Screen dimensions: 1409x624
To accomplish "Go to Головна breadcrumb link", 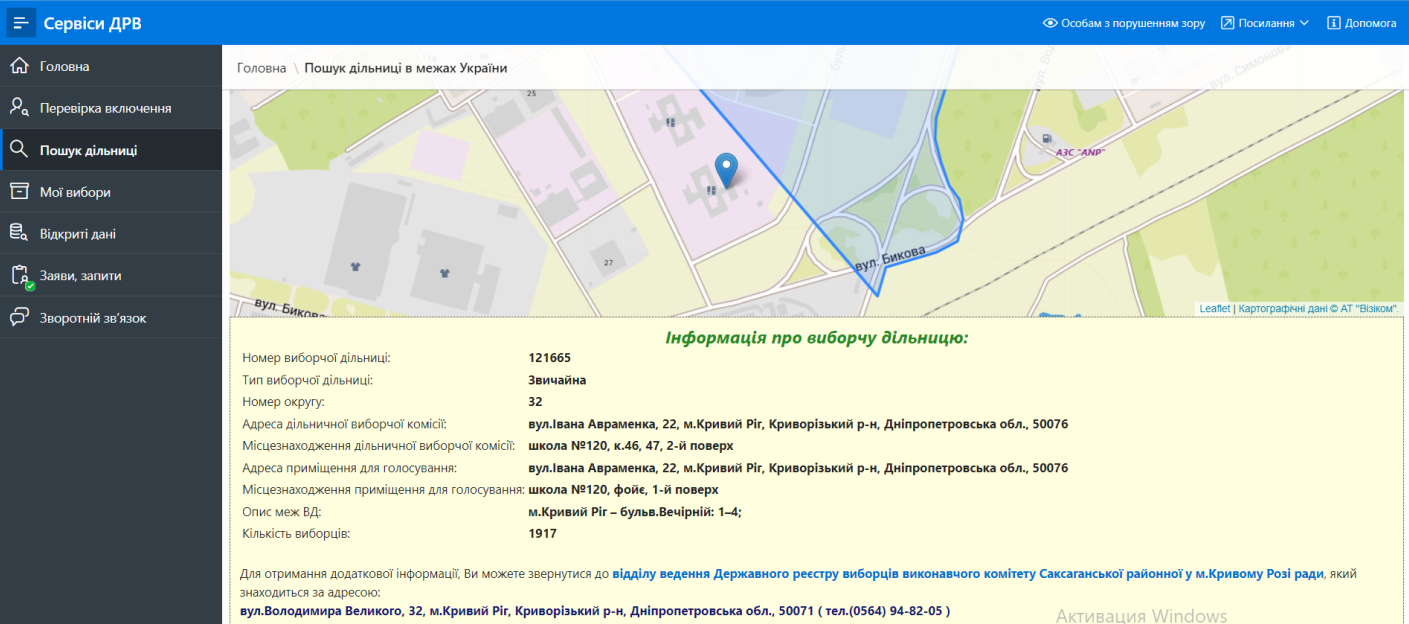I will (x=261, y=68).
